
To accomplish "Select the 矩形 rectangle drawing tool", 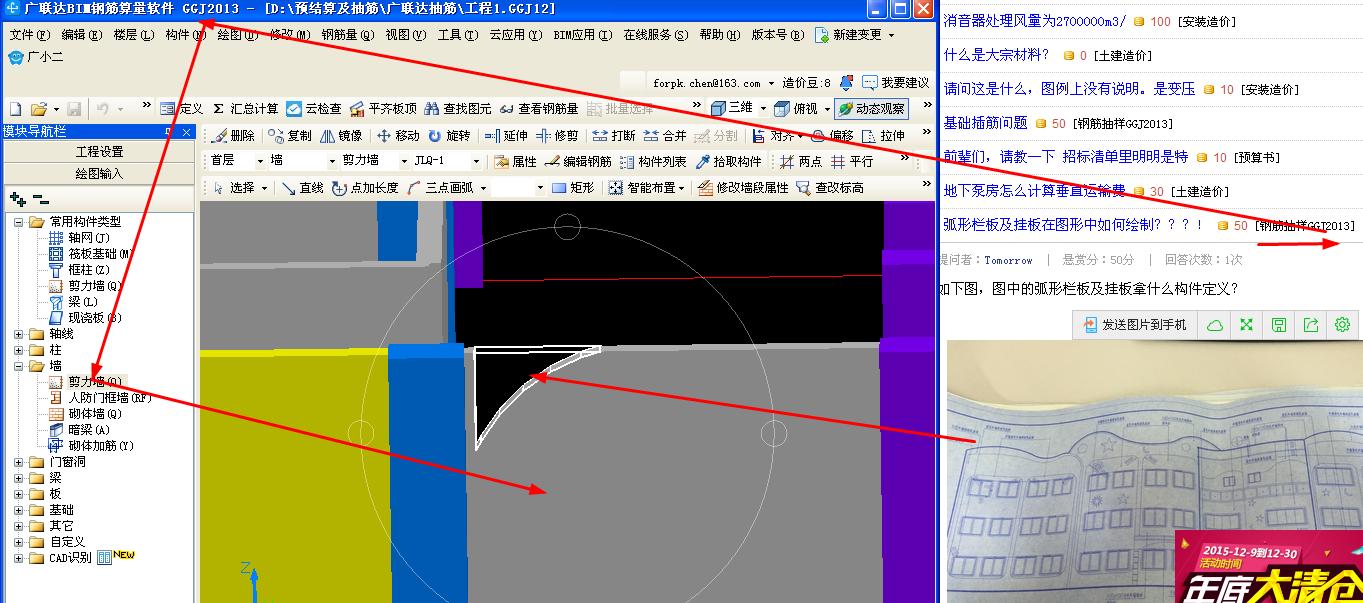I will click(x=573, y=187).
